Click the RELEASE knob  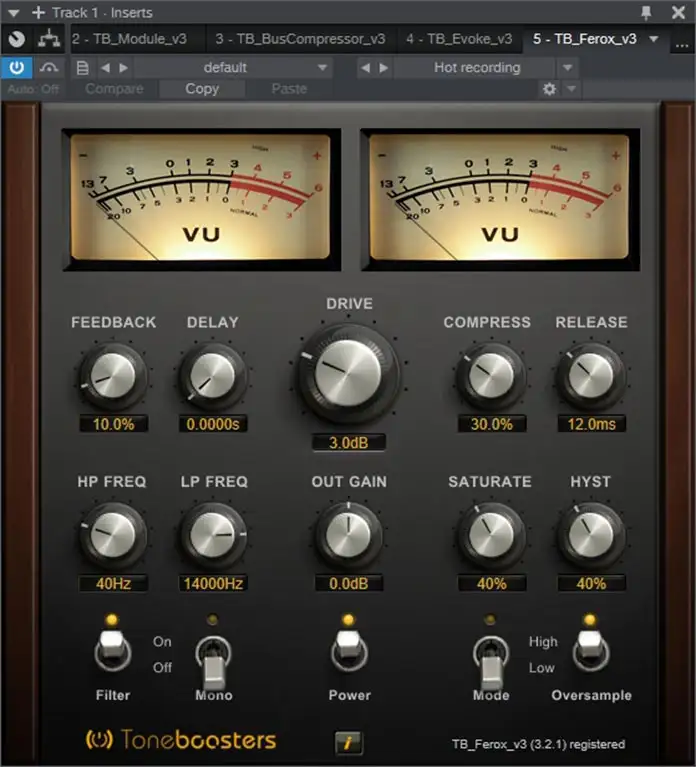pos(591,376)
